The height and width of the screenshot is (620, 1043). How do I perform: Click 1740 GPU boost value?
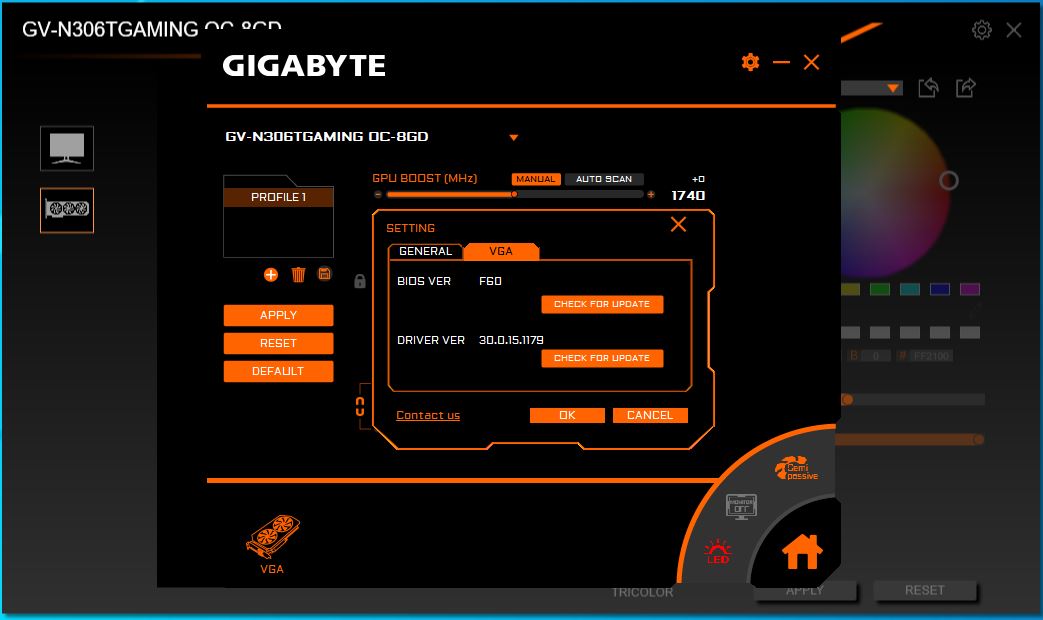coord(688,196)
